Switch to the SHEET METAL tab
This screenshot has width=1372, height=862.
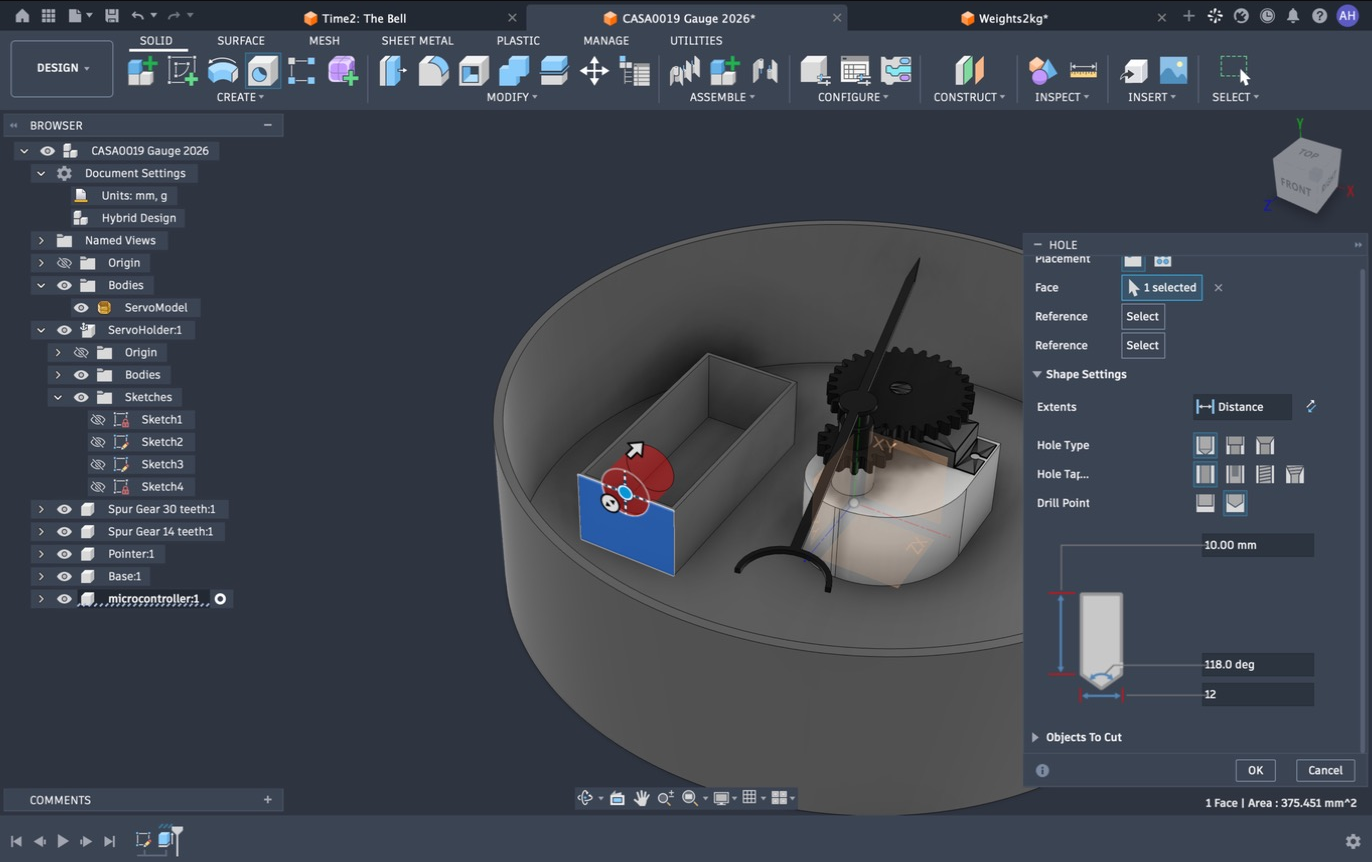click(417, 41)
